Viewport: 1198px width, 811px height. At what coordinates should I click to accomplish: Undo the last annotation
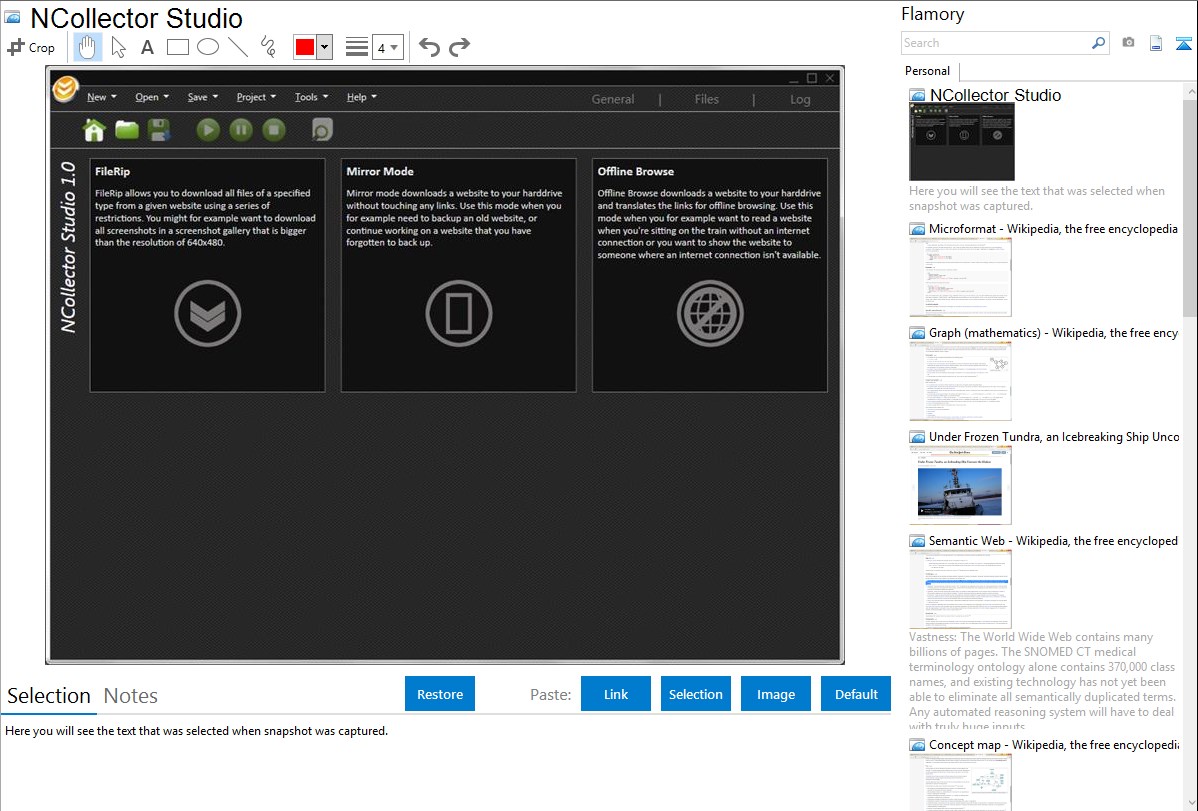pos(429,47)
